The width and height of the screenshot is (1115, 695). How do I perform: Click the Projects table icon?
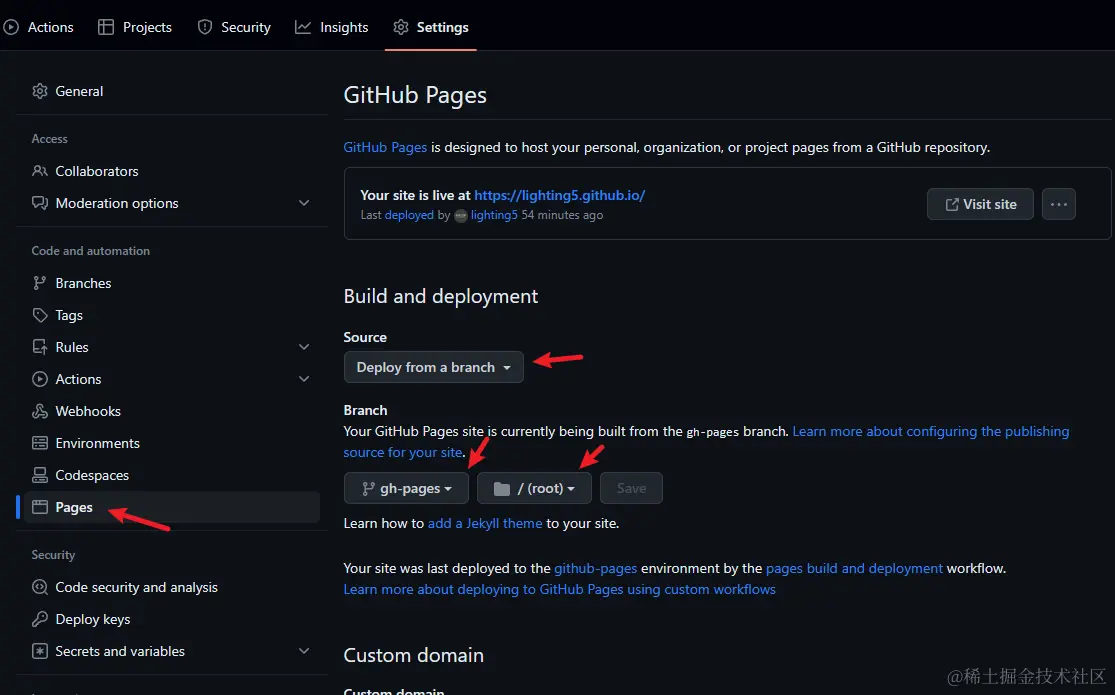point(106,27)
